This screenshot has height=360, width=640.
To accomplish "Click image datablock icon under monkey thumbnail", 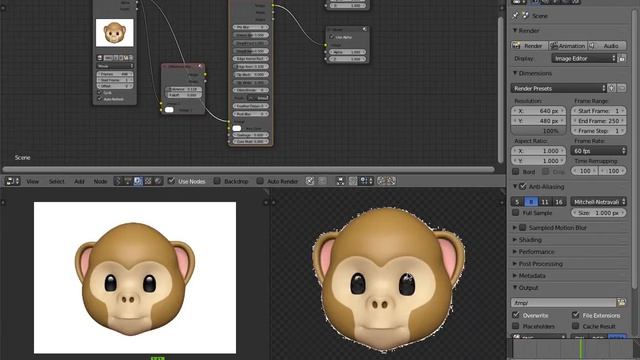I will pyautogui.click(x=100, y=58).
